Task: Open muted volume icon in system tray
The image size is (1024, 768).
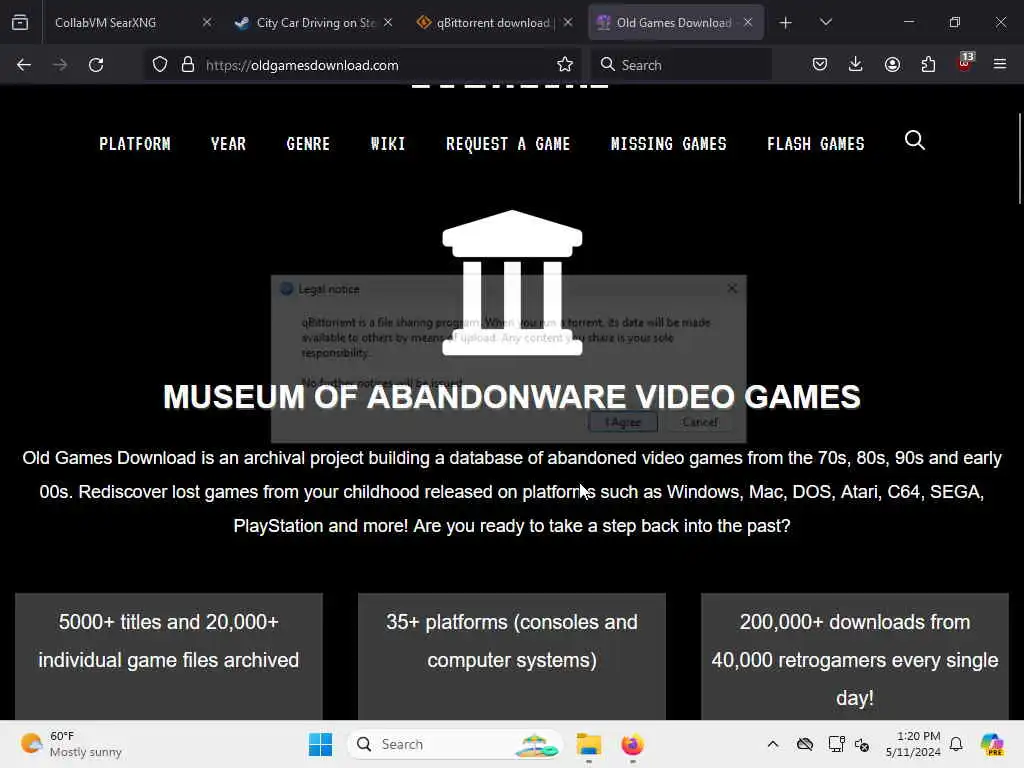Action: (x=861, y=744)
